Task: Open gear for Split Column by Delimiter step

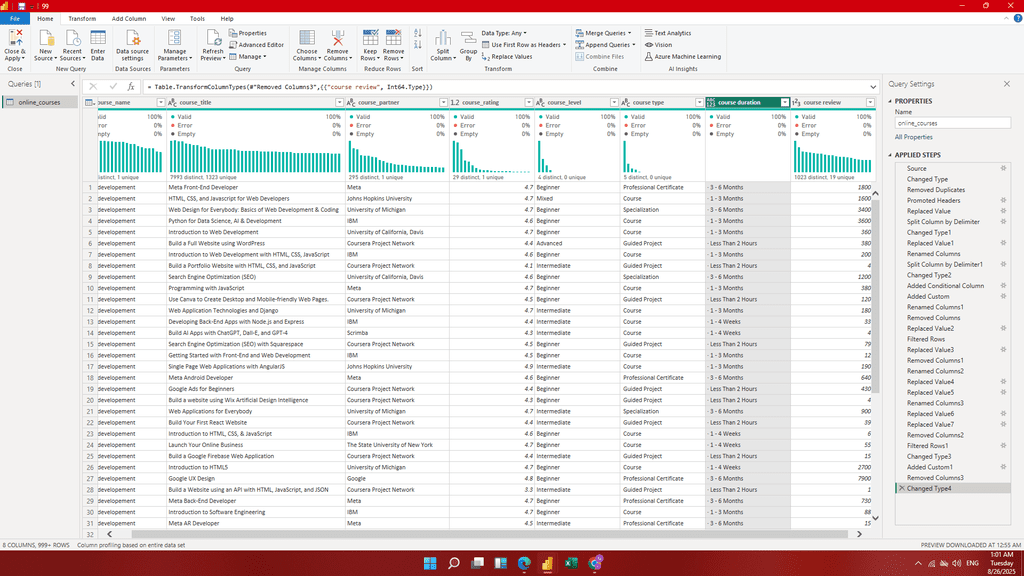Action: click(x=1003, y=221)
